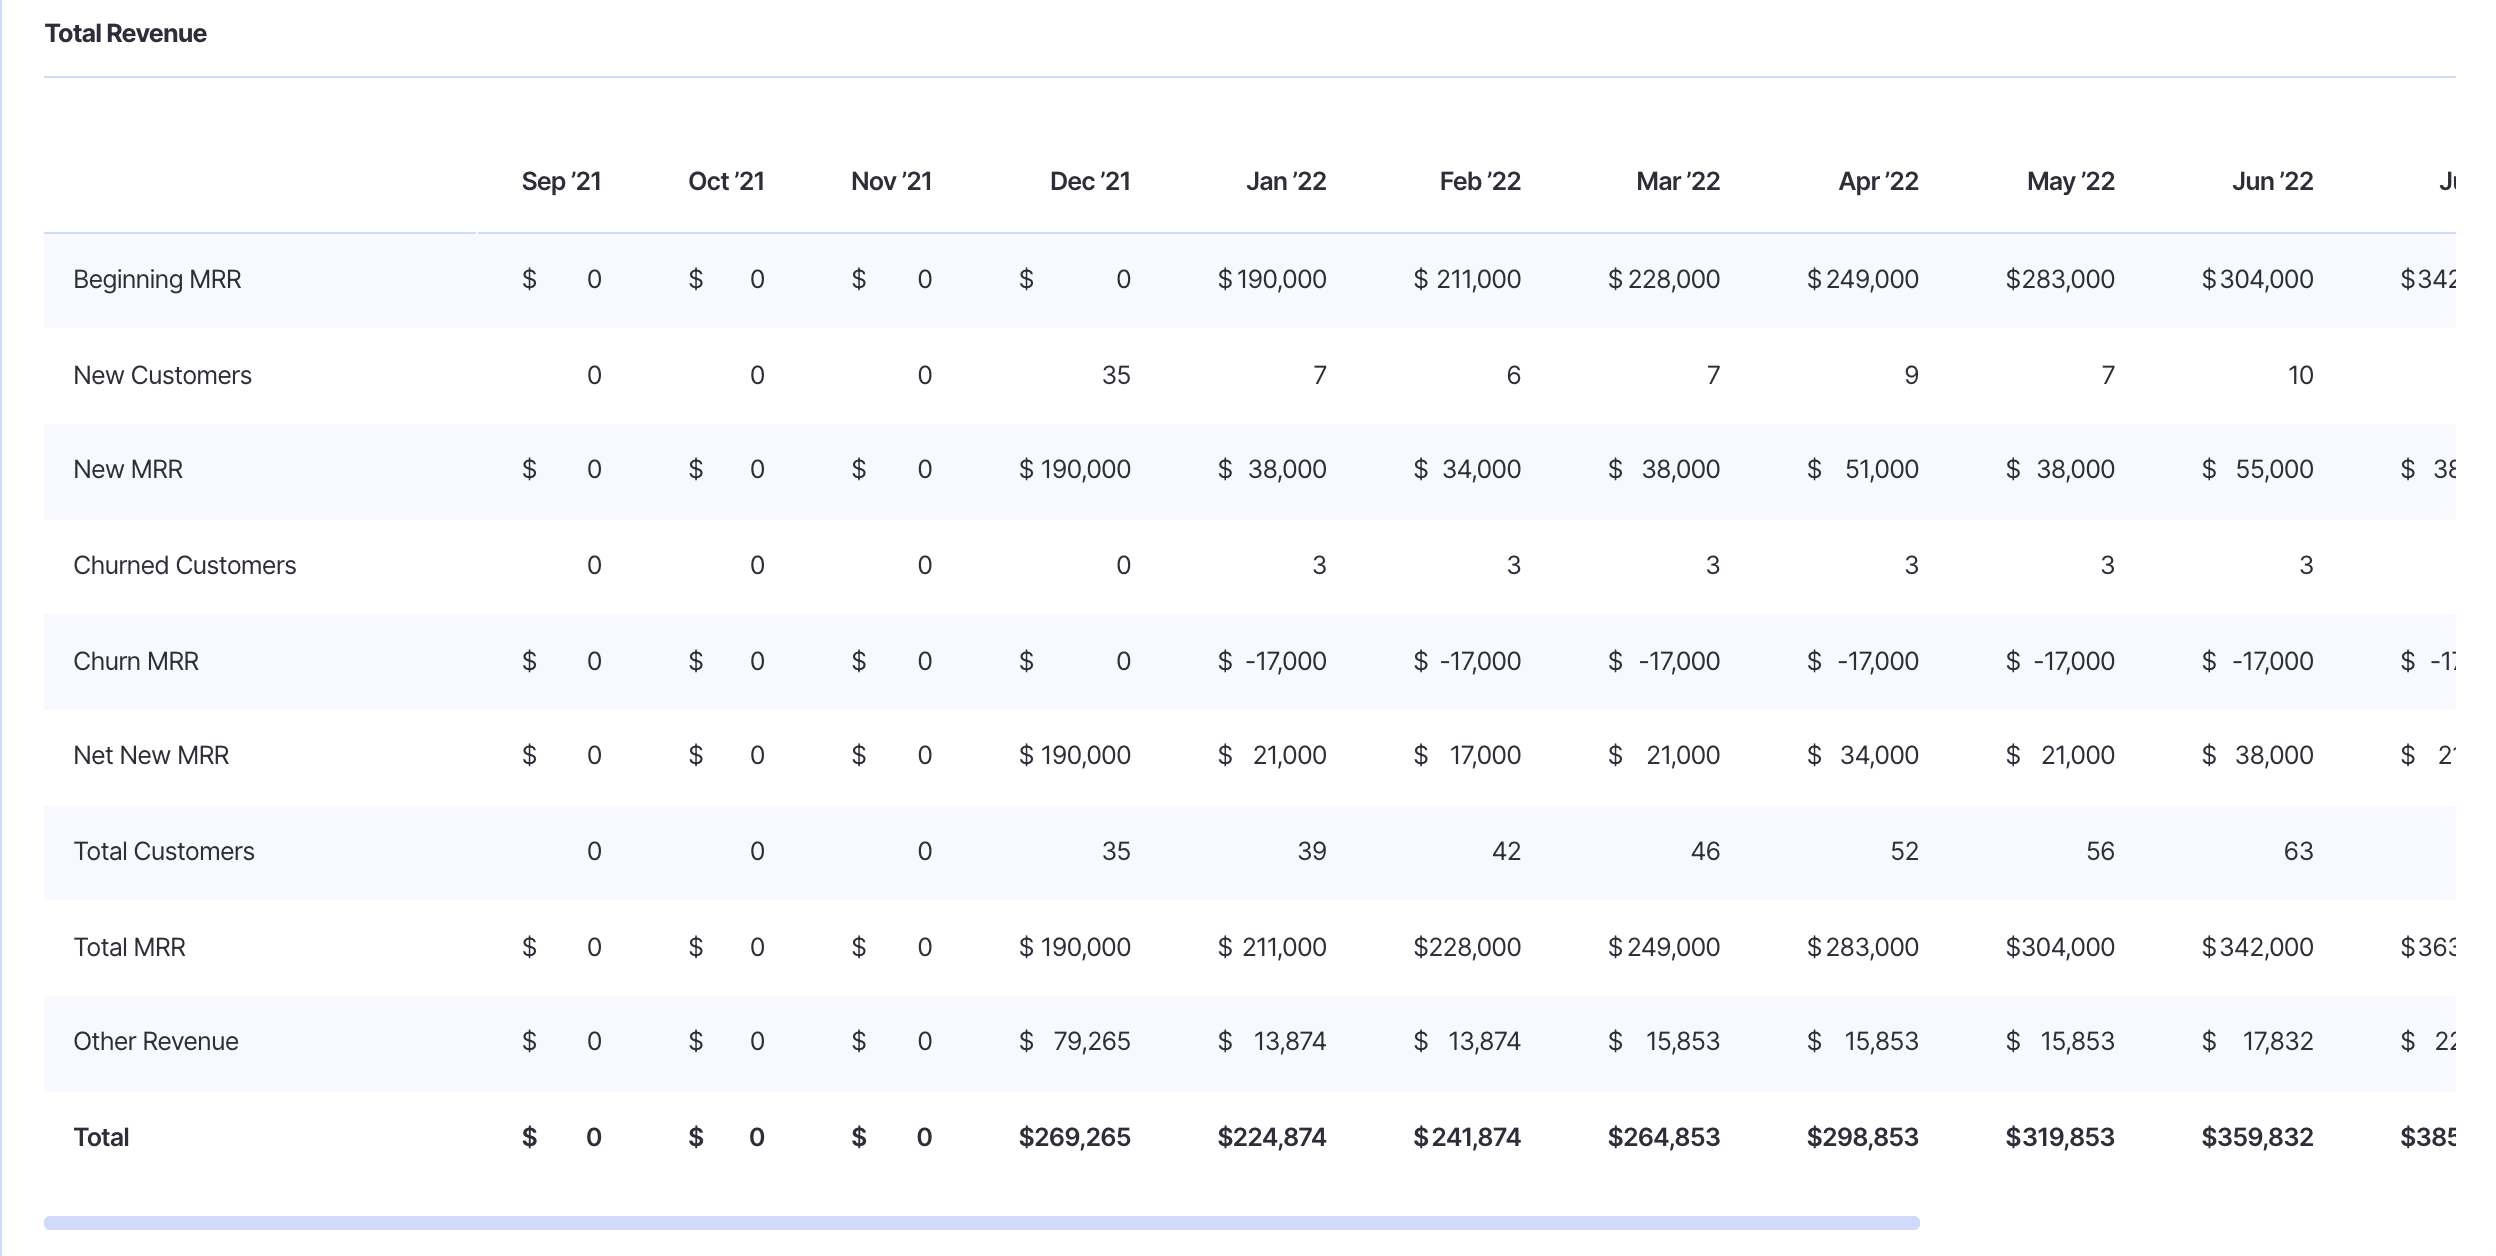This screenshot has width=2496, height=1256.
Task: Select the Sep '21 column header
Action: point(561,182)
